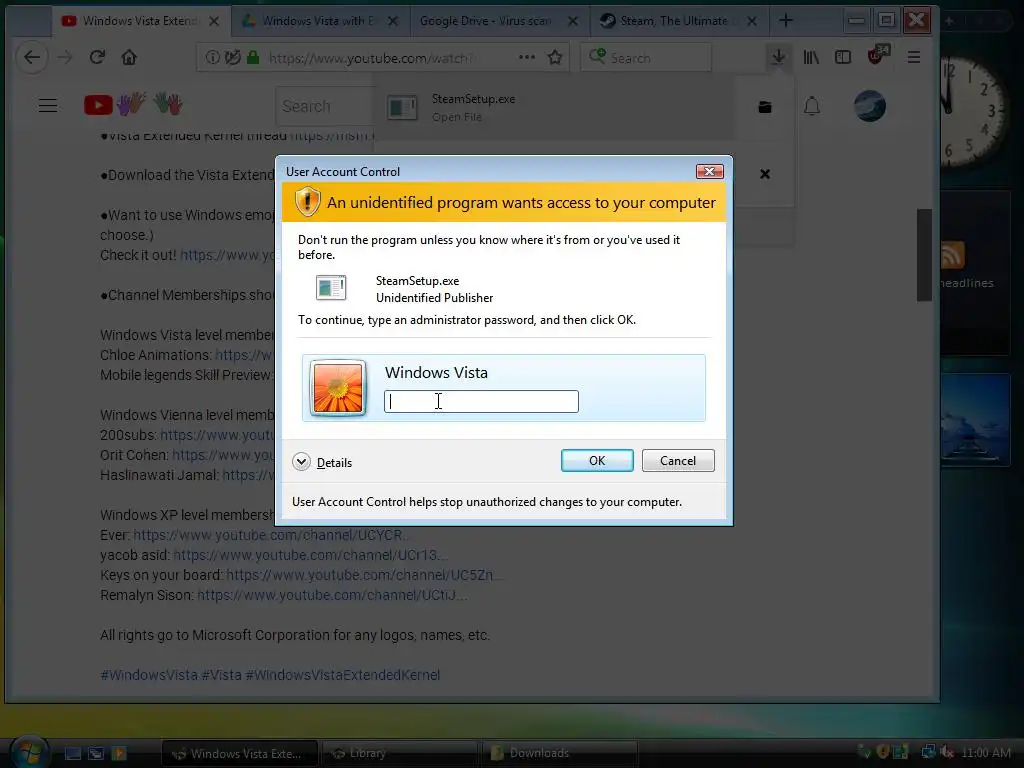This screenshot has height=768, width=1024.
Task: Open the #WindowsVistaExtendedKernel hashtag link
Action: (x=342, y=675)
